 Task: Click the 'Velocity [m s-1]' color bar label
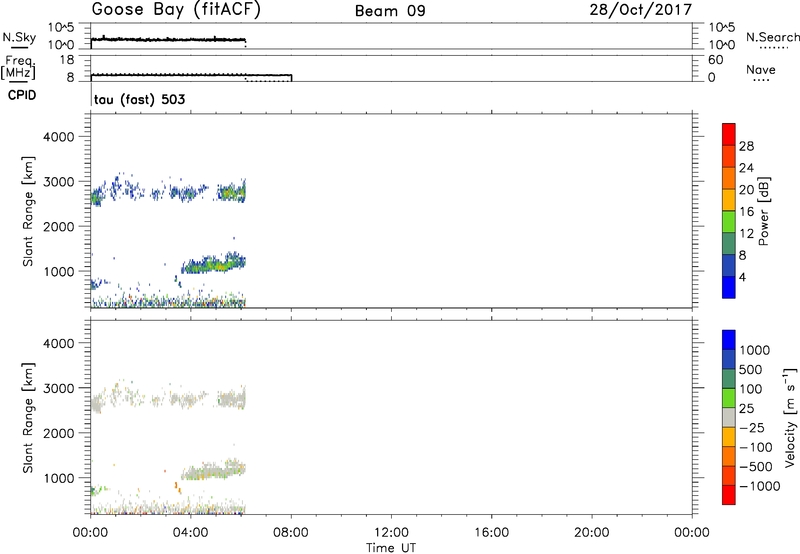click(x=790, y=417)
